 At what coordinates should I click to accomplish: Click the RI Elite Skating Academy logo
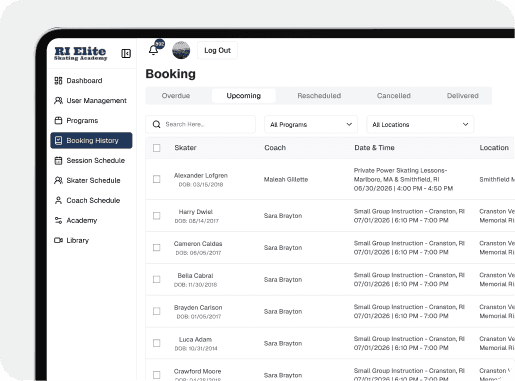tap(80, 53)
